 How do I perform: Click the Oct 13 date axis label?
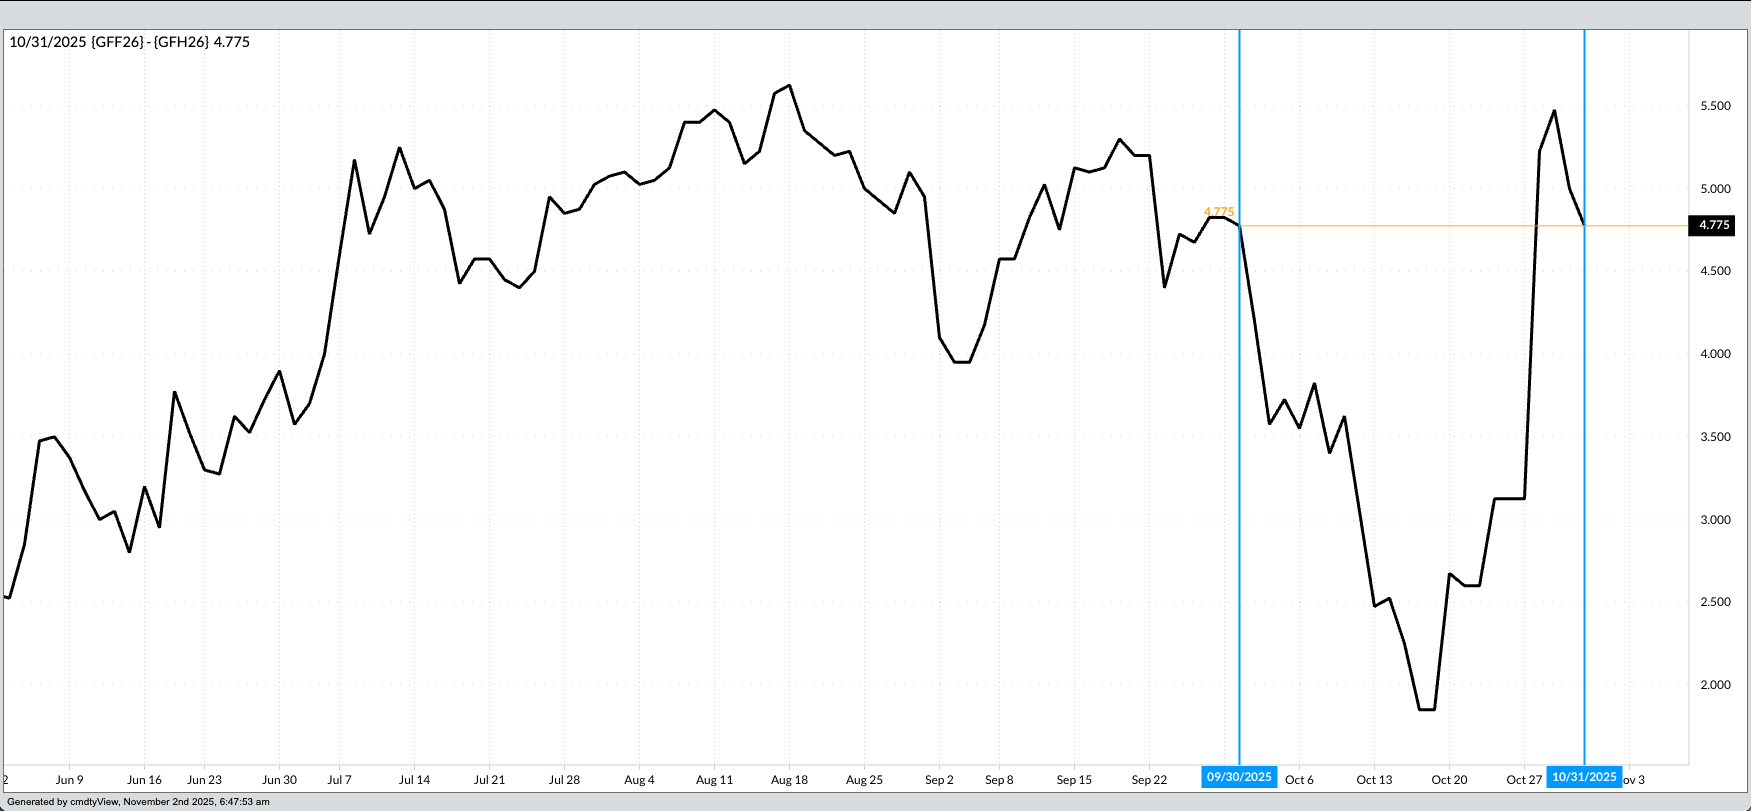point(1374,780)
